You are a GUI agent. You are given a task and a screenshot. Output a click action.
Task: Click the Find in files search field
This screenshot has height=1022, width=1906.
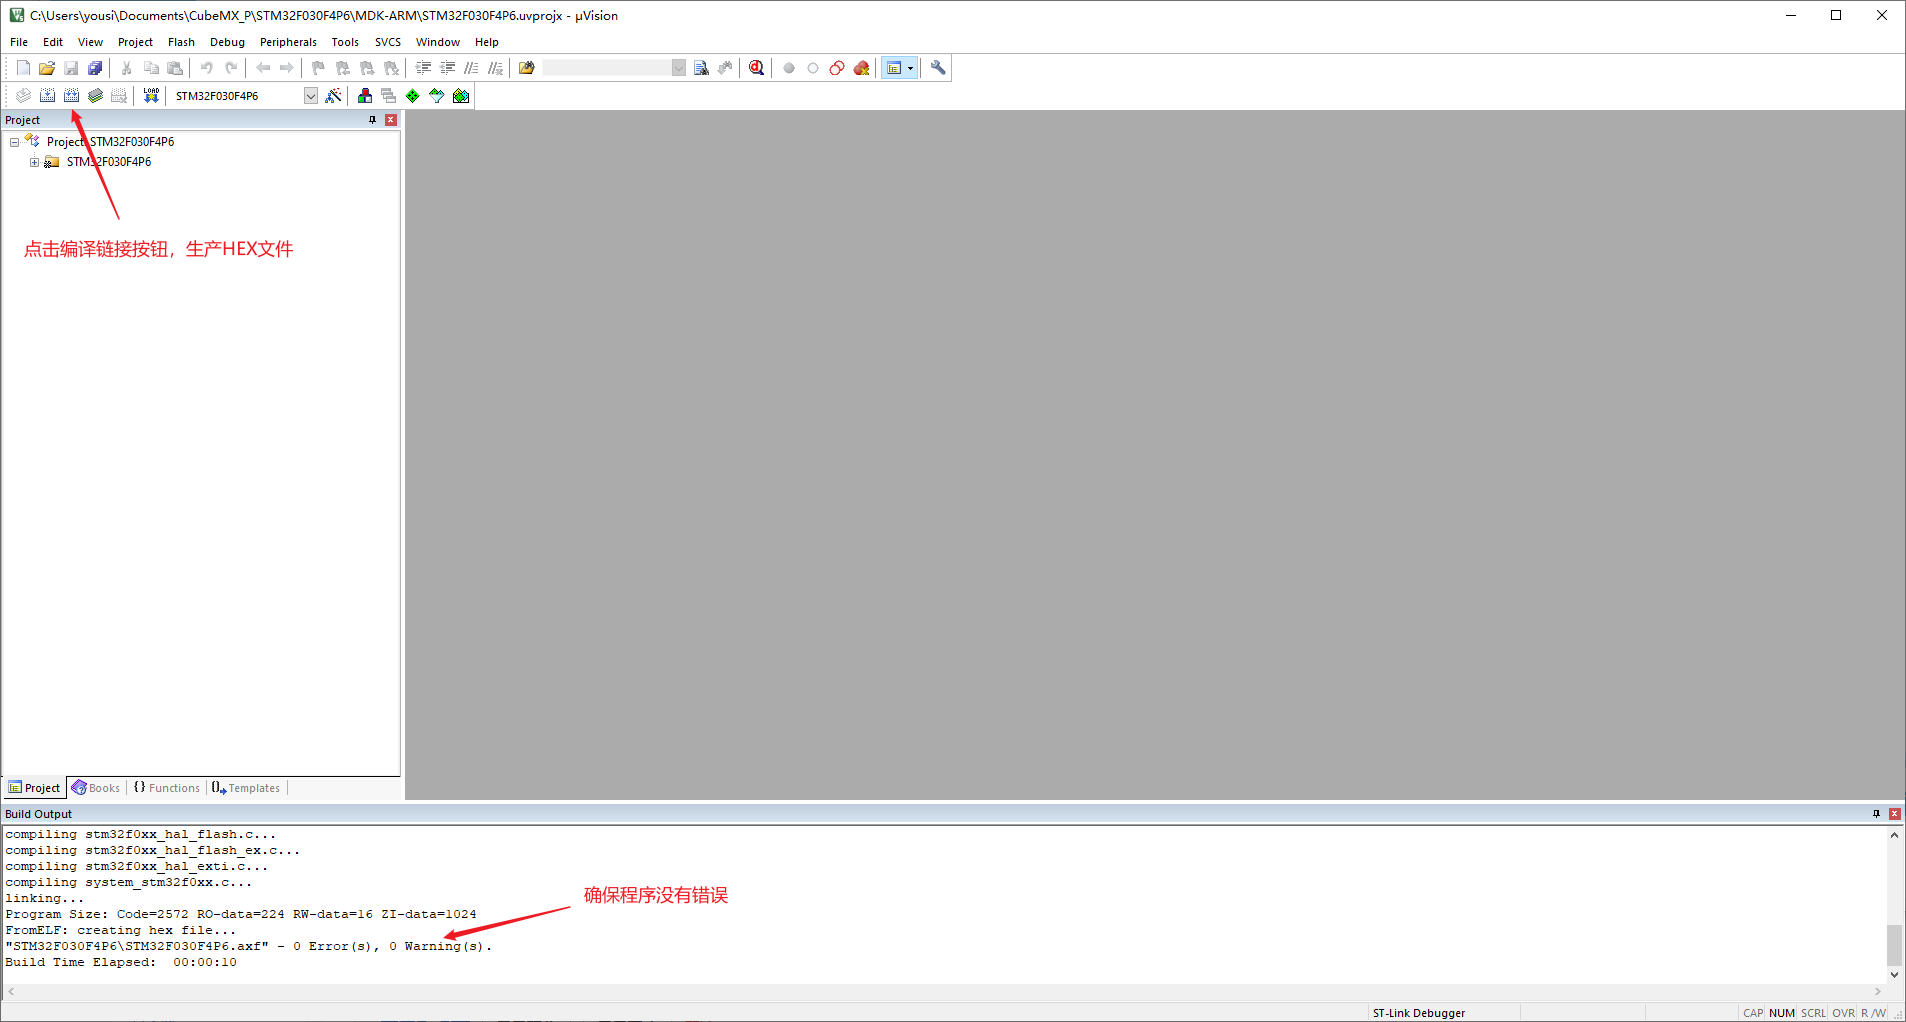[607, 68]
